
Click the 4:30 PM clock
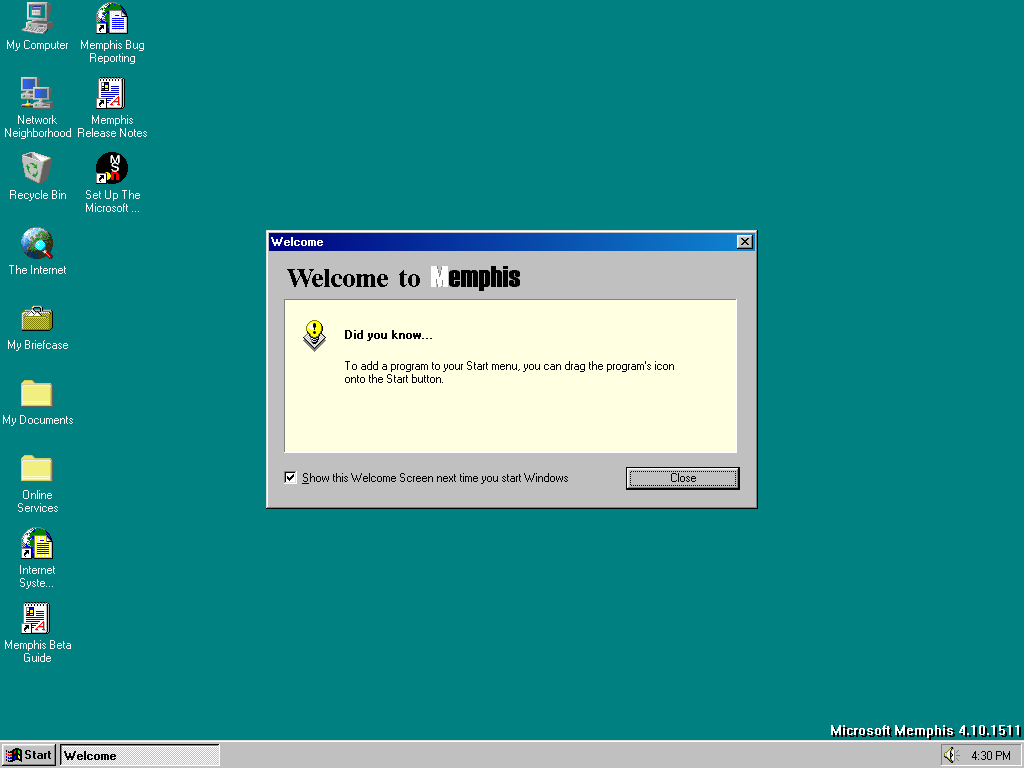[x=991, y=756]
